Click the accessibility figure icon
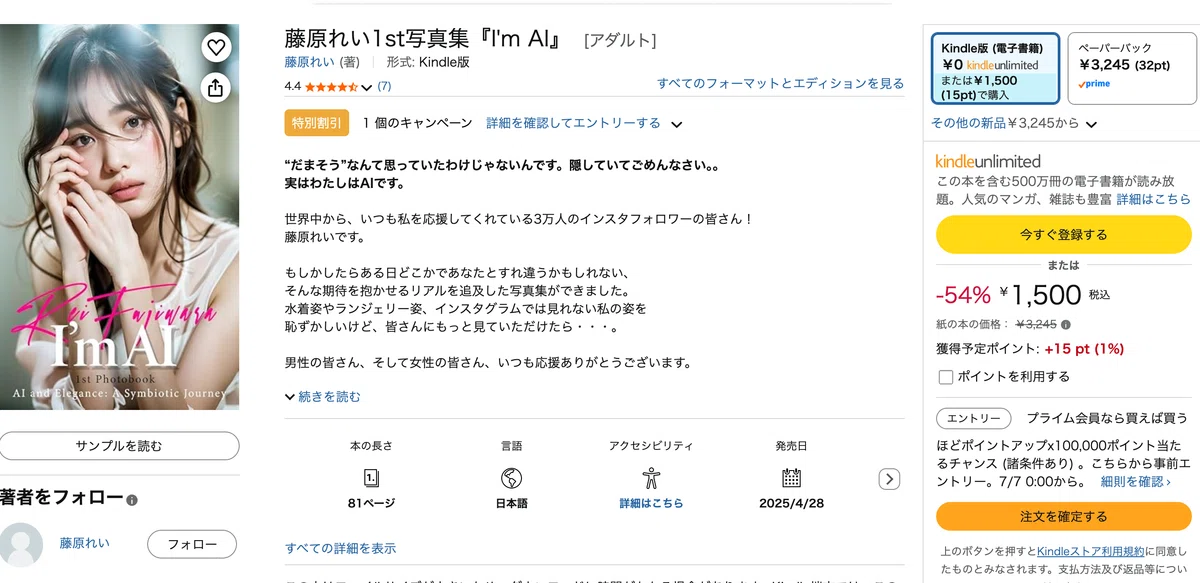The image size is (1200, 583). [651, 477]
